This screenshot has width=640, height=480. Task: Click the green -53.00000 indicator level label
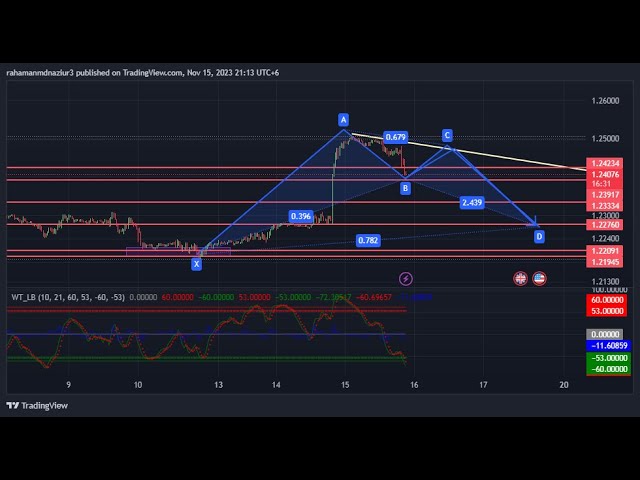[608, 357]
